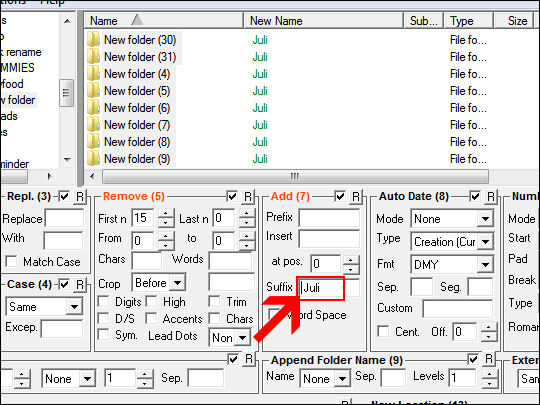Open the Case Same dropdown
The width and height of the screenshot is (540, 405).
pos(74,307)
